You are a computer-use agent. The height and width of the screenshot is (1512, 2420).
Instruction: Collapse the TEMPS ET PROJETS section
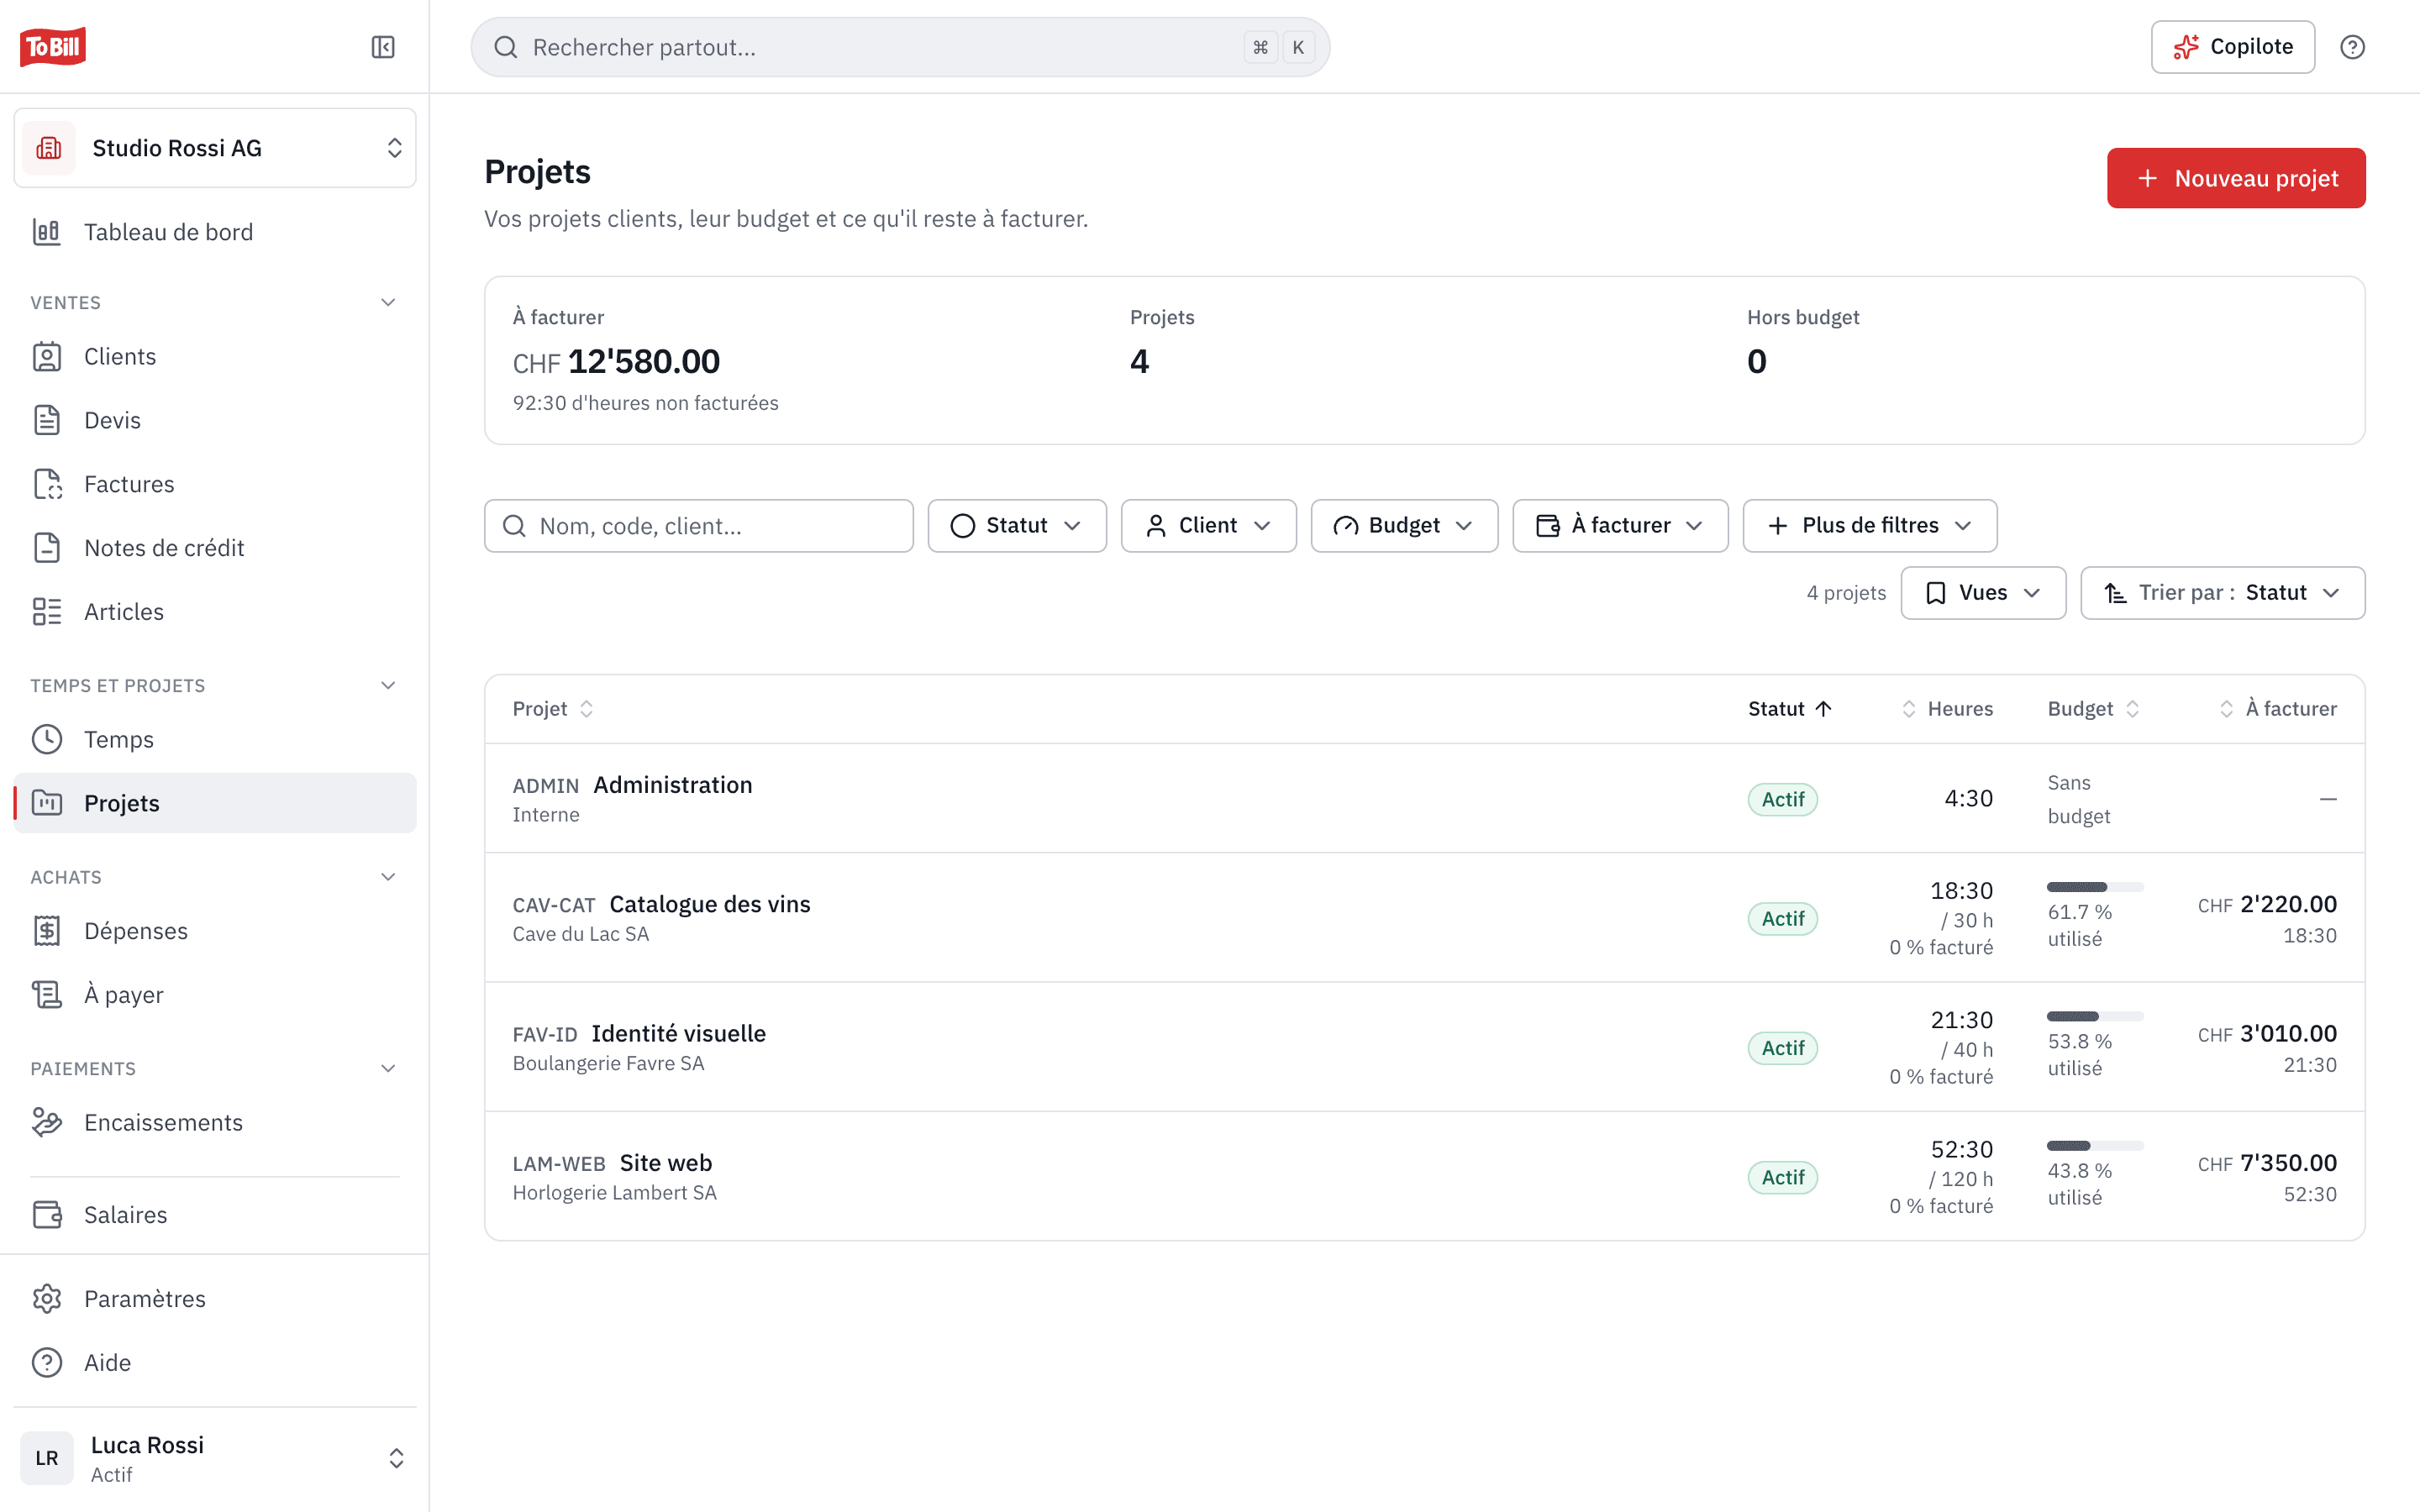coord(388,686)
